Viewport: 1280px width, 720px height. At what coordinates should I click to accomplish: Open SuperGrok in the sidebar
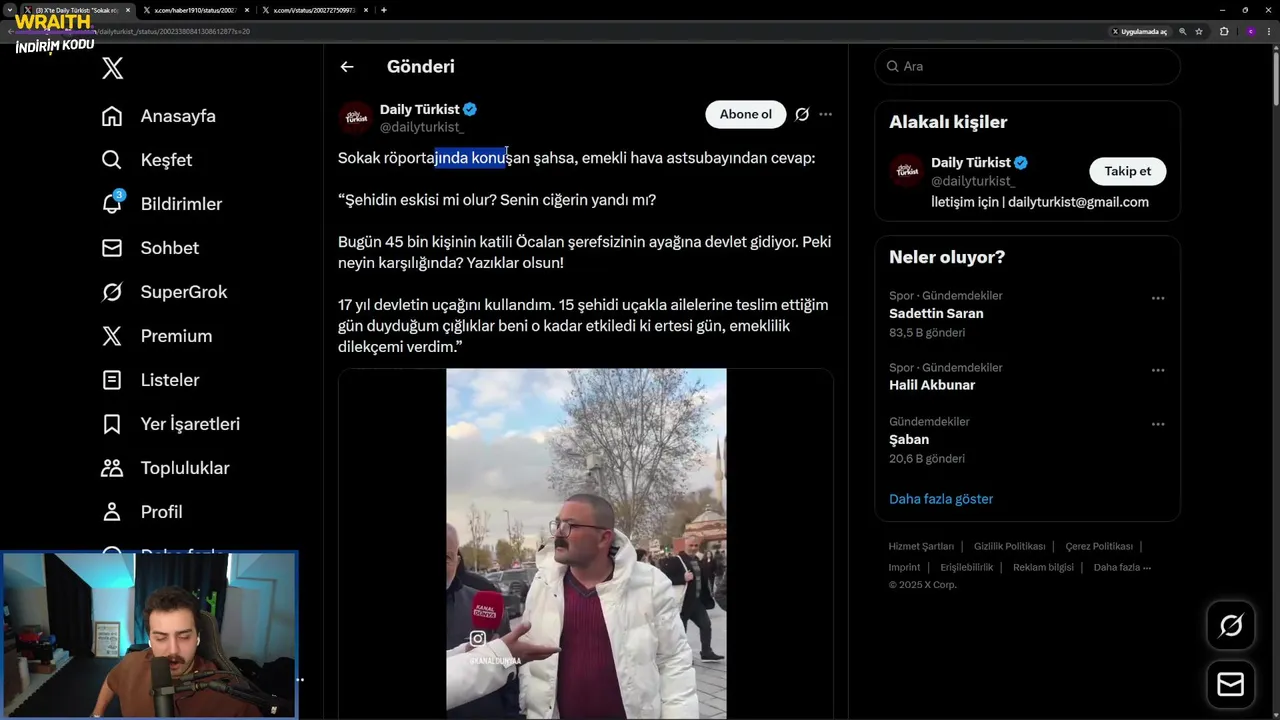165,292
